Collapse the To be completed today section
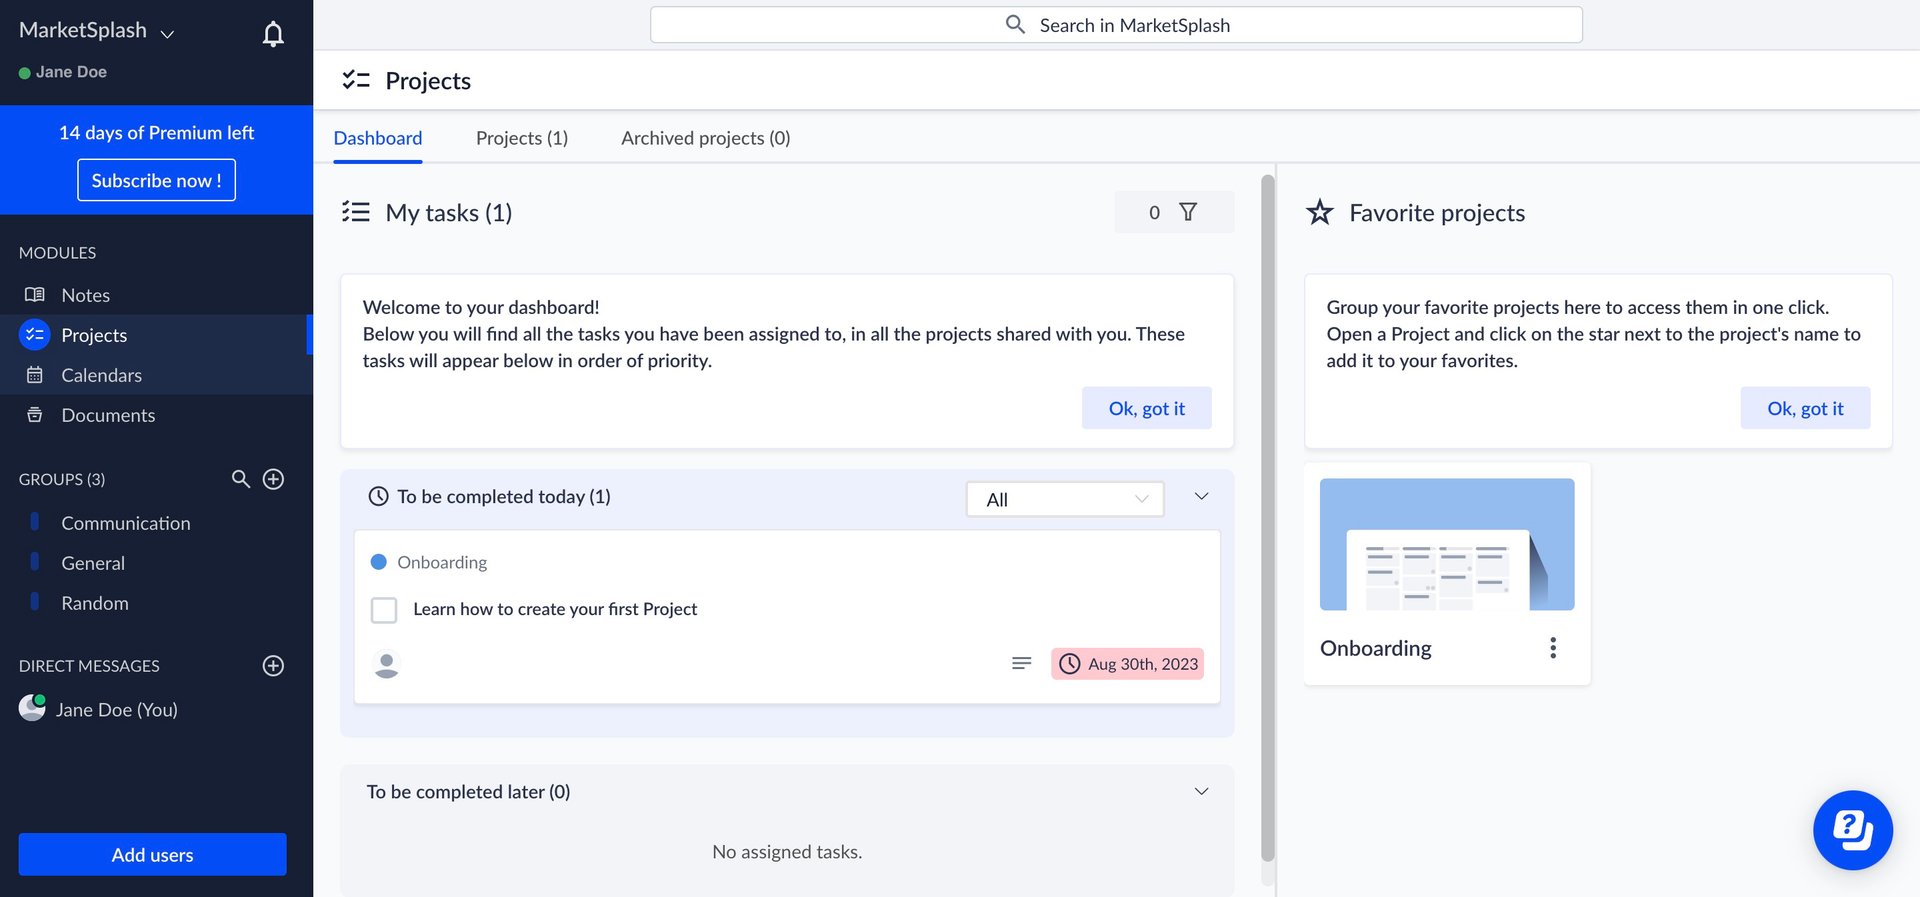This screenshot has height=897, width=1920. click(1201, 497)
